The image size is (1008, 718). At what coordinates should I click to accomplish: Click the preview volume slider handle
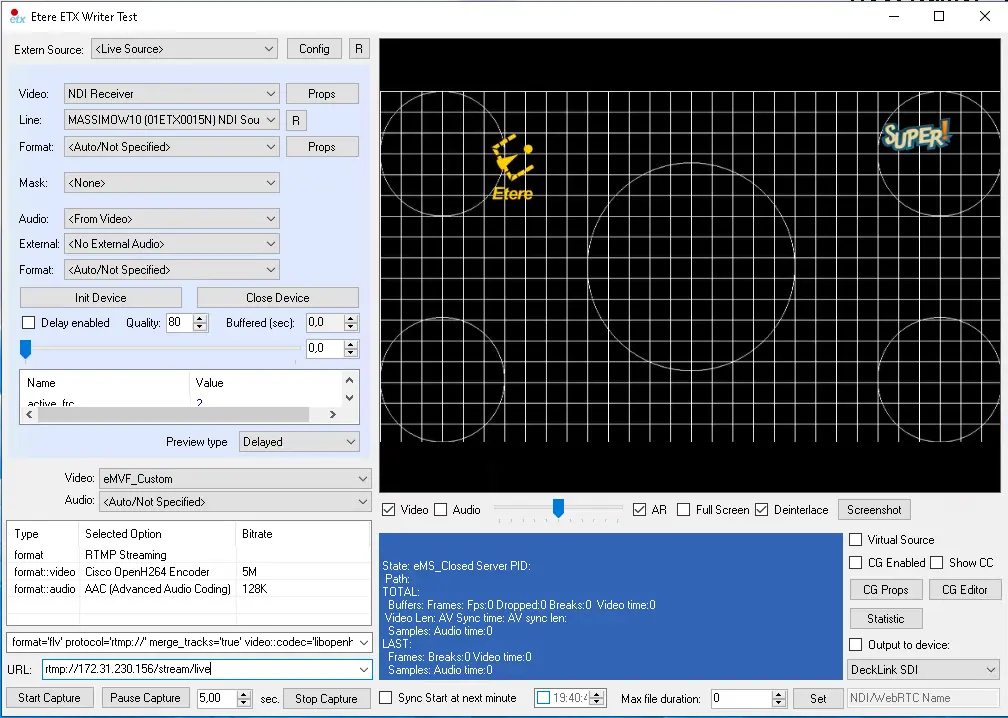pyautogui.click(x=559, y=509)
